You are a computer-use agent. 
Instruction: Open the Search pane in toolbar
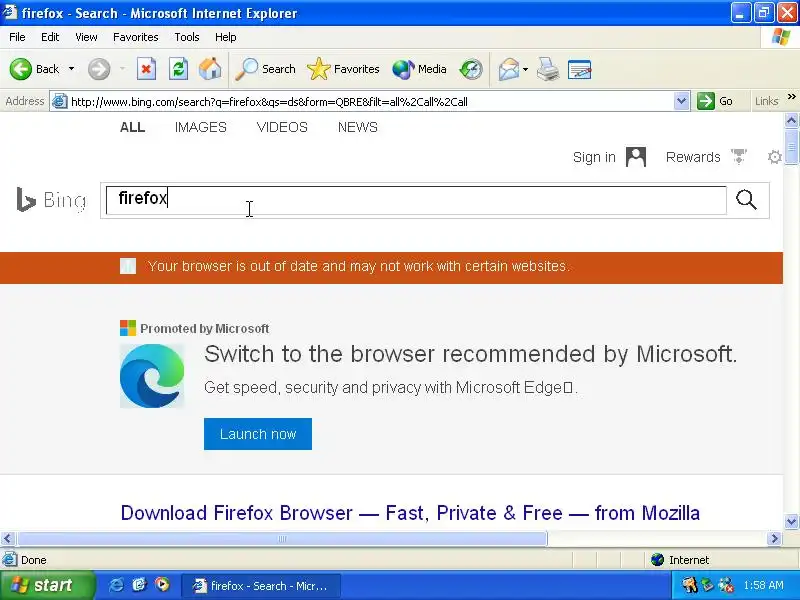point(265,69)
